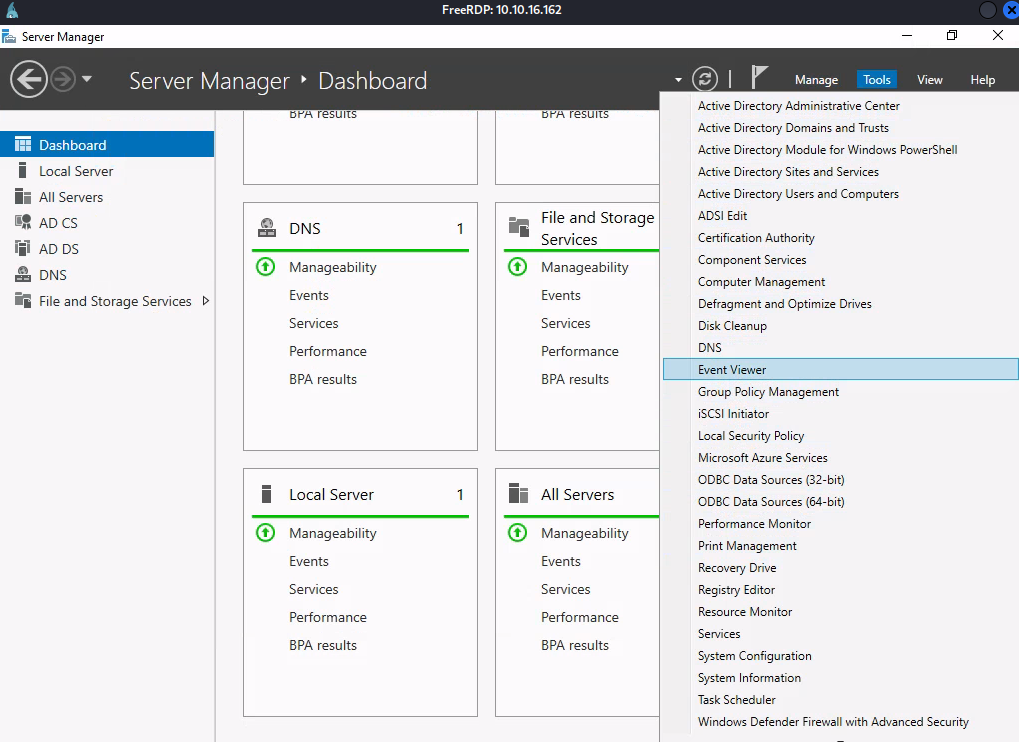Open BPA results in All Servers tile

click(x=575, y=645)
